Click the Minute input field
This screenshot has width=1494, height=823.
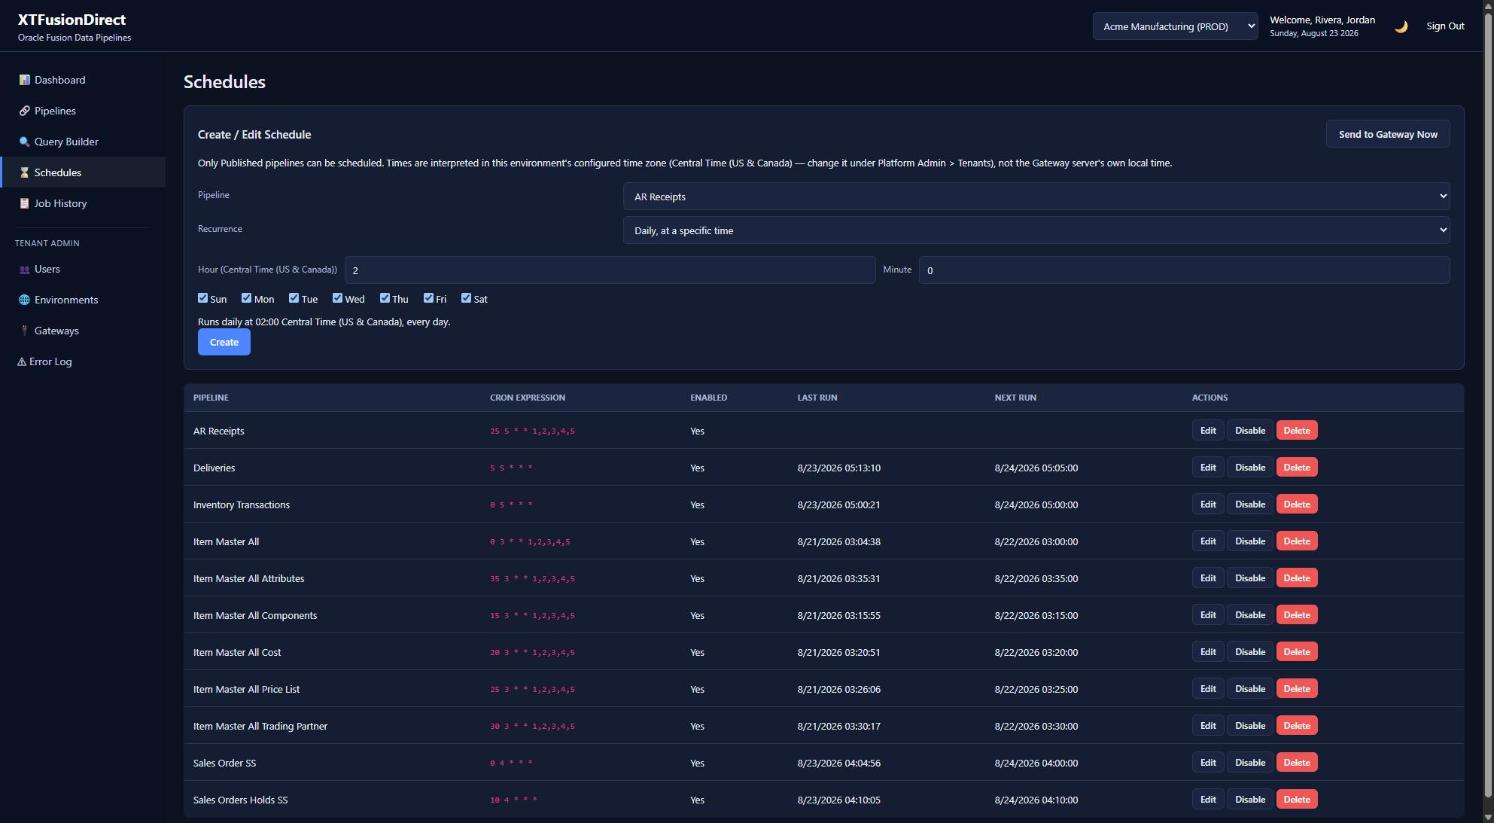click(1184, 270)
